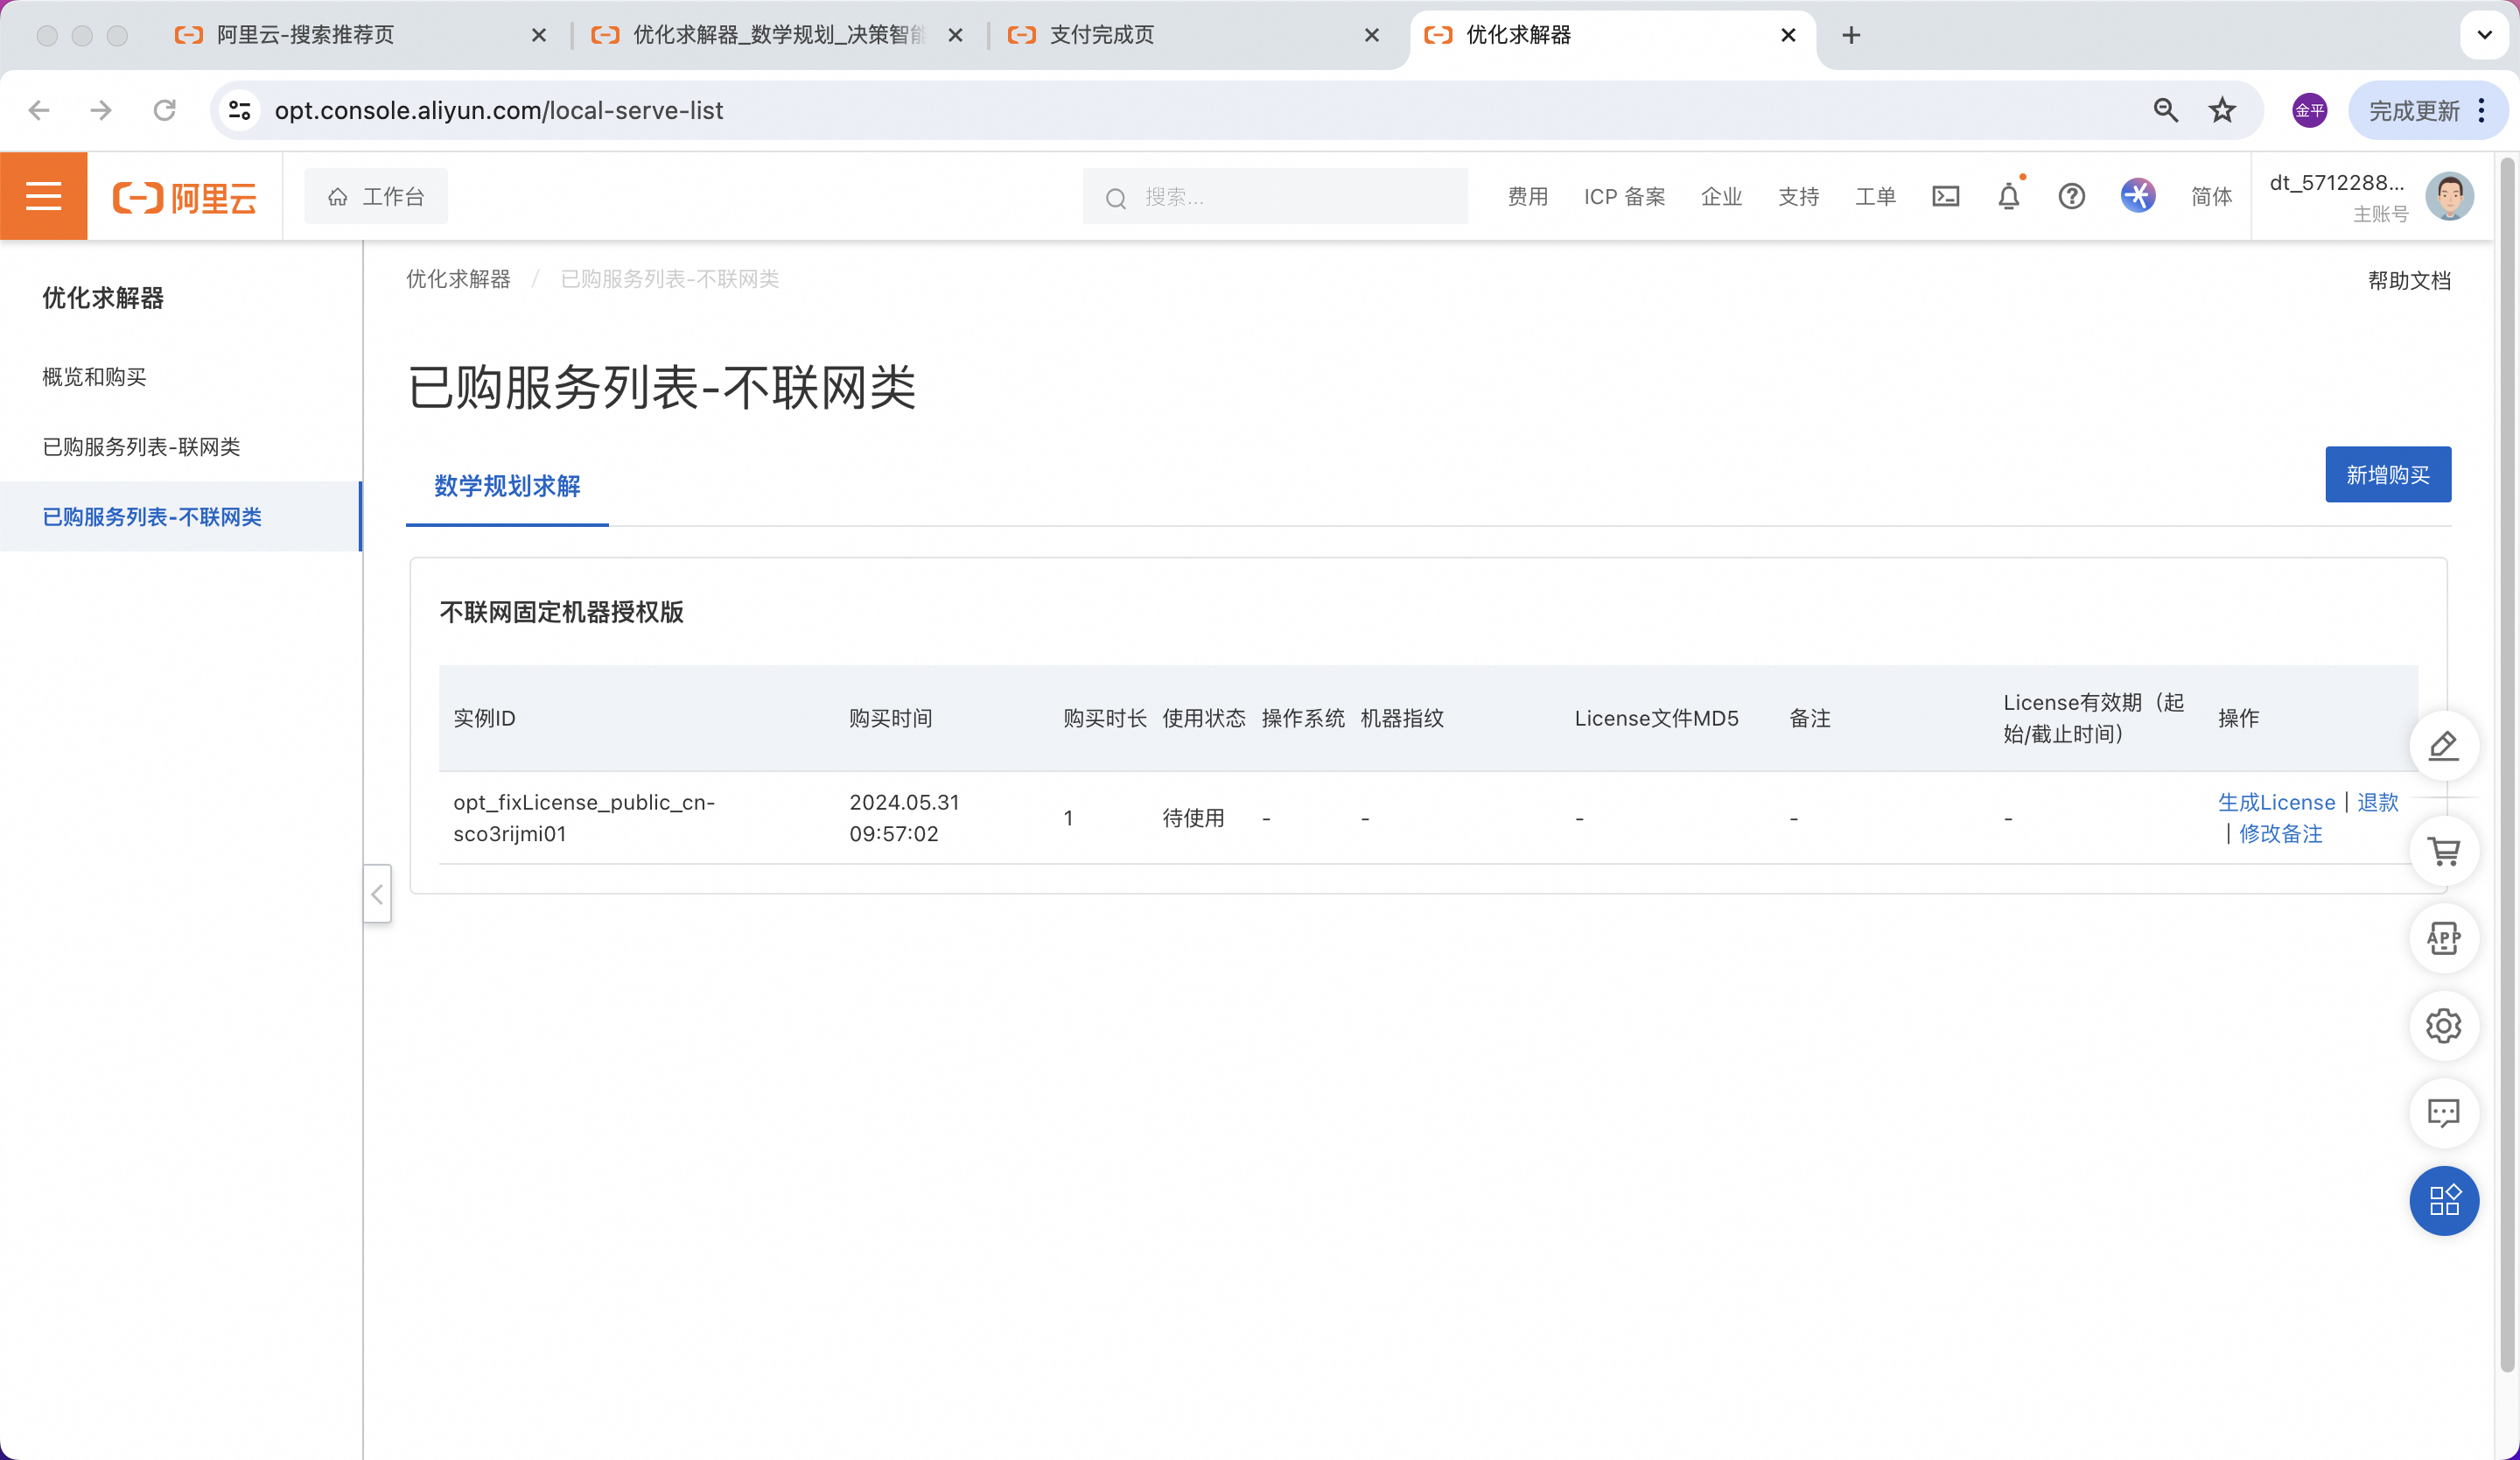Open the floating chat feedback icon

[x=2443, y=1113]
